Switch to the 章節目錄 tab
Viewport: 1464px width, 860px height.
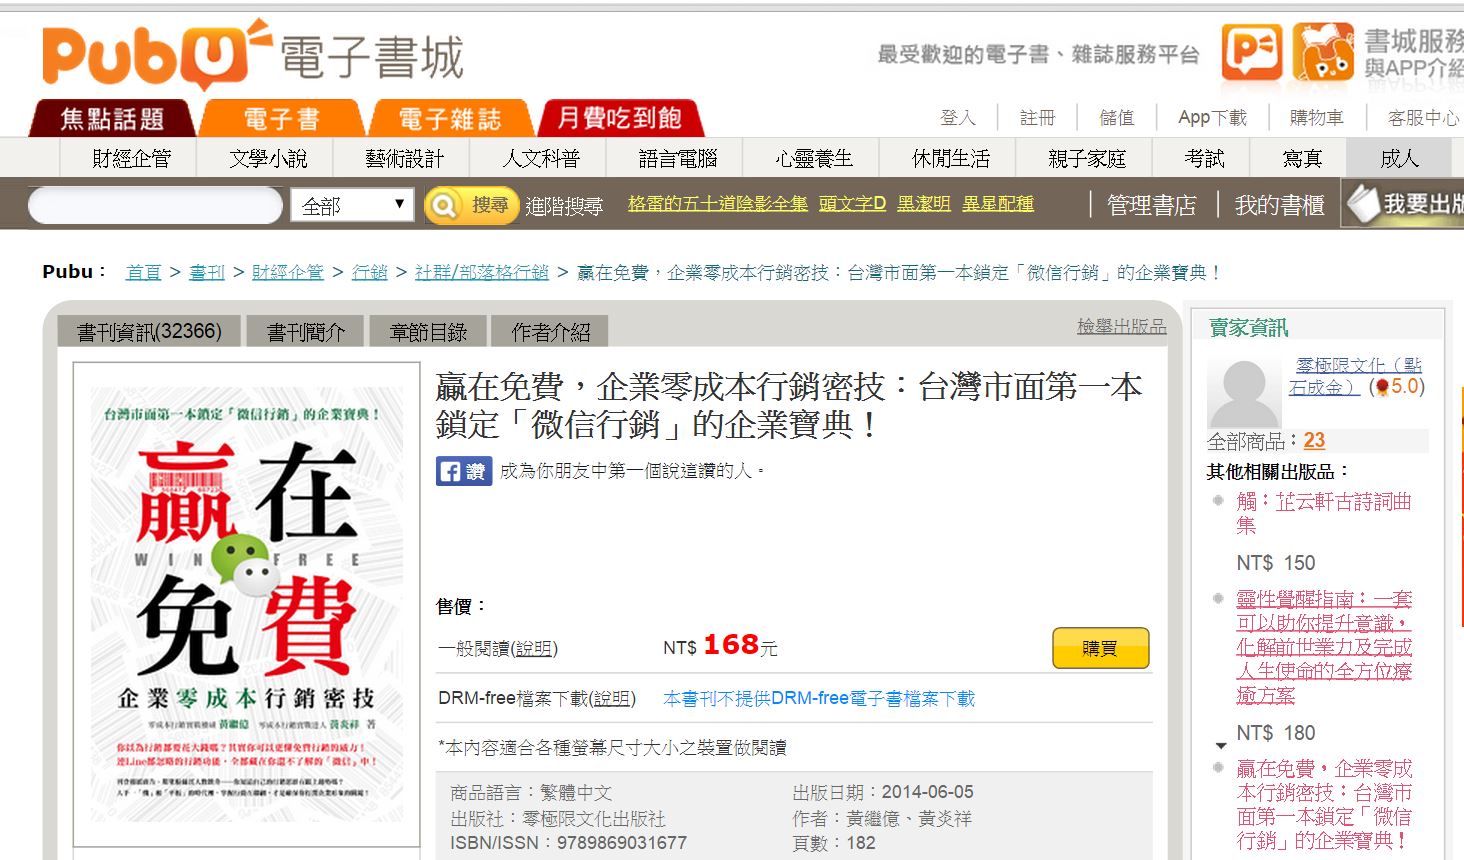[x=428, y=332]
